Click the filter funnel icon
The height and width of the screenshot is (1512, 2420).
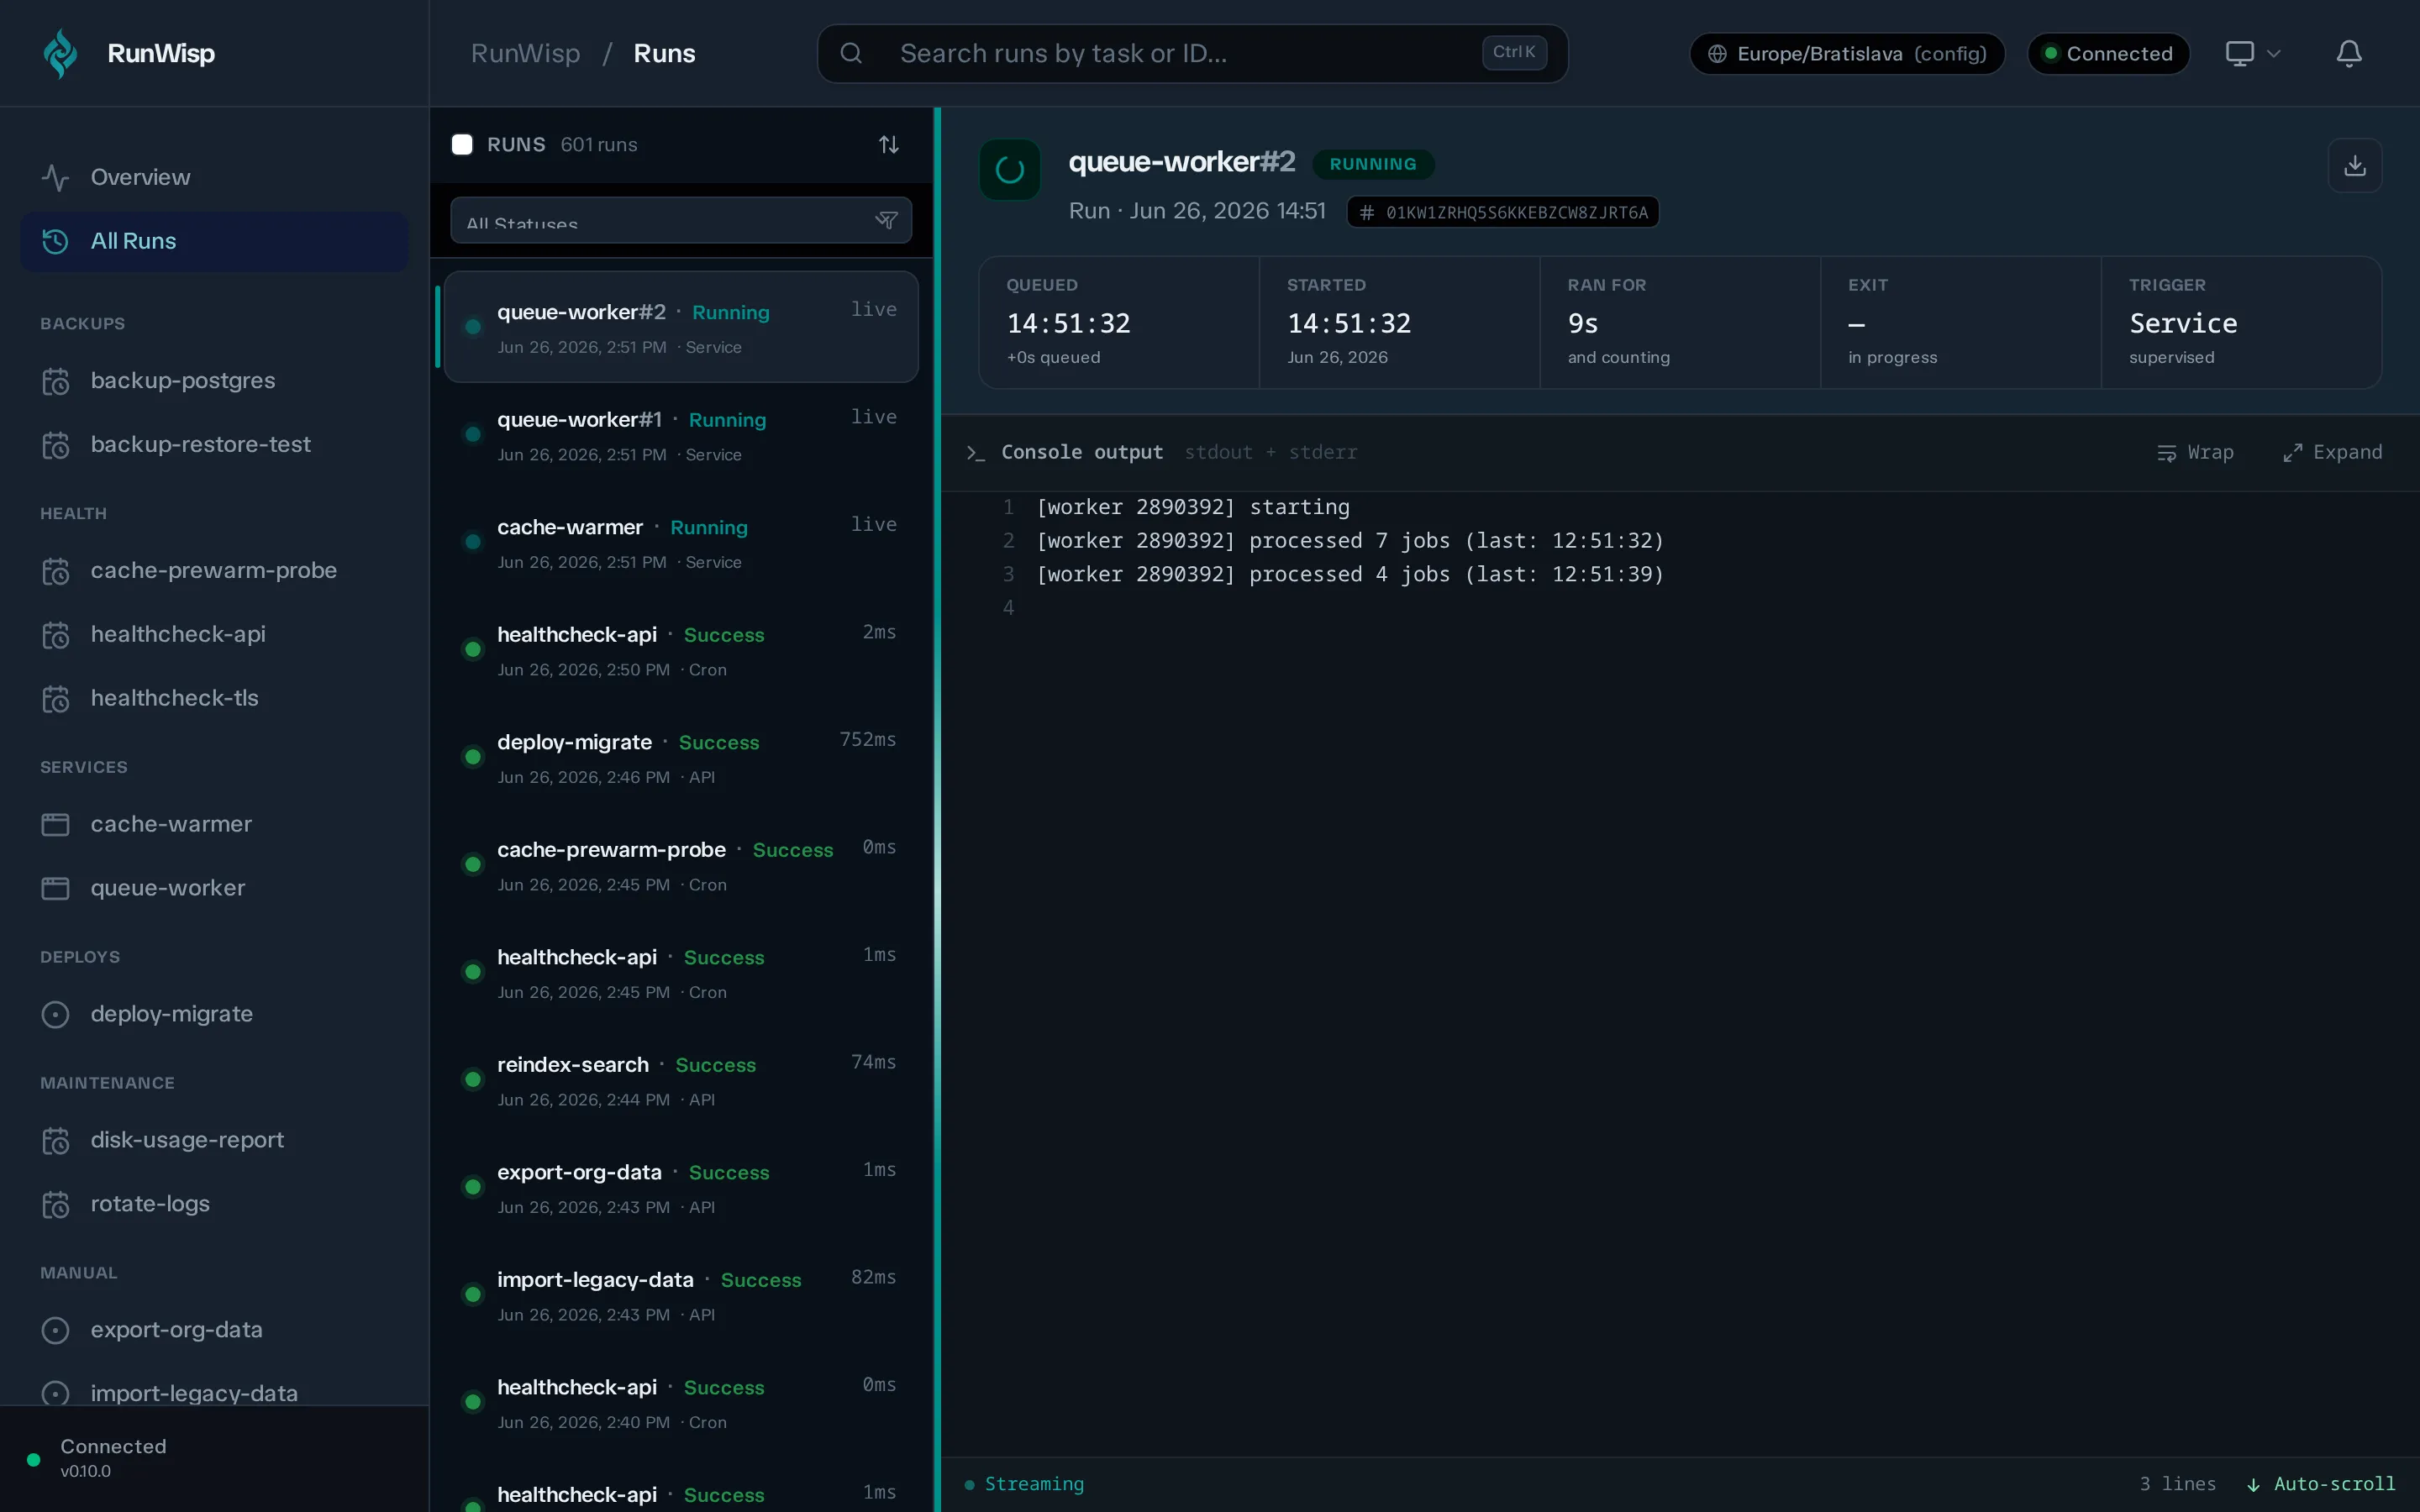886,220
